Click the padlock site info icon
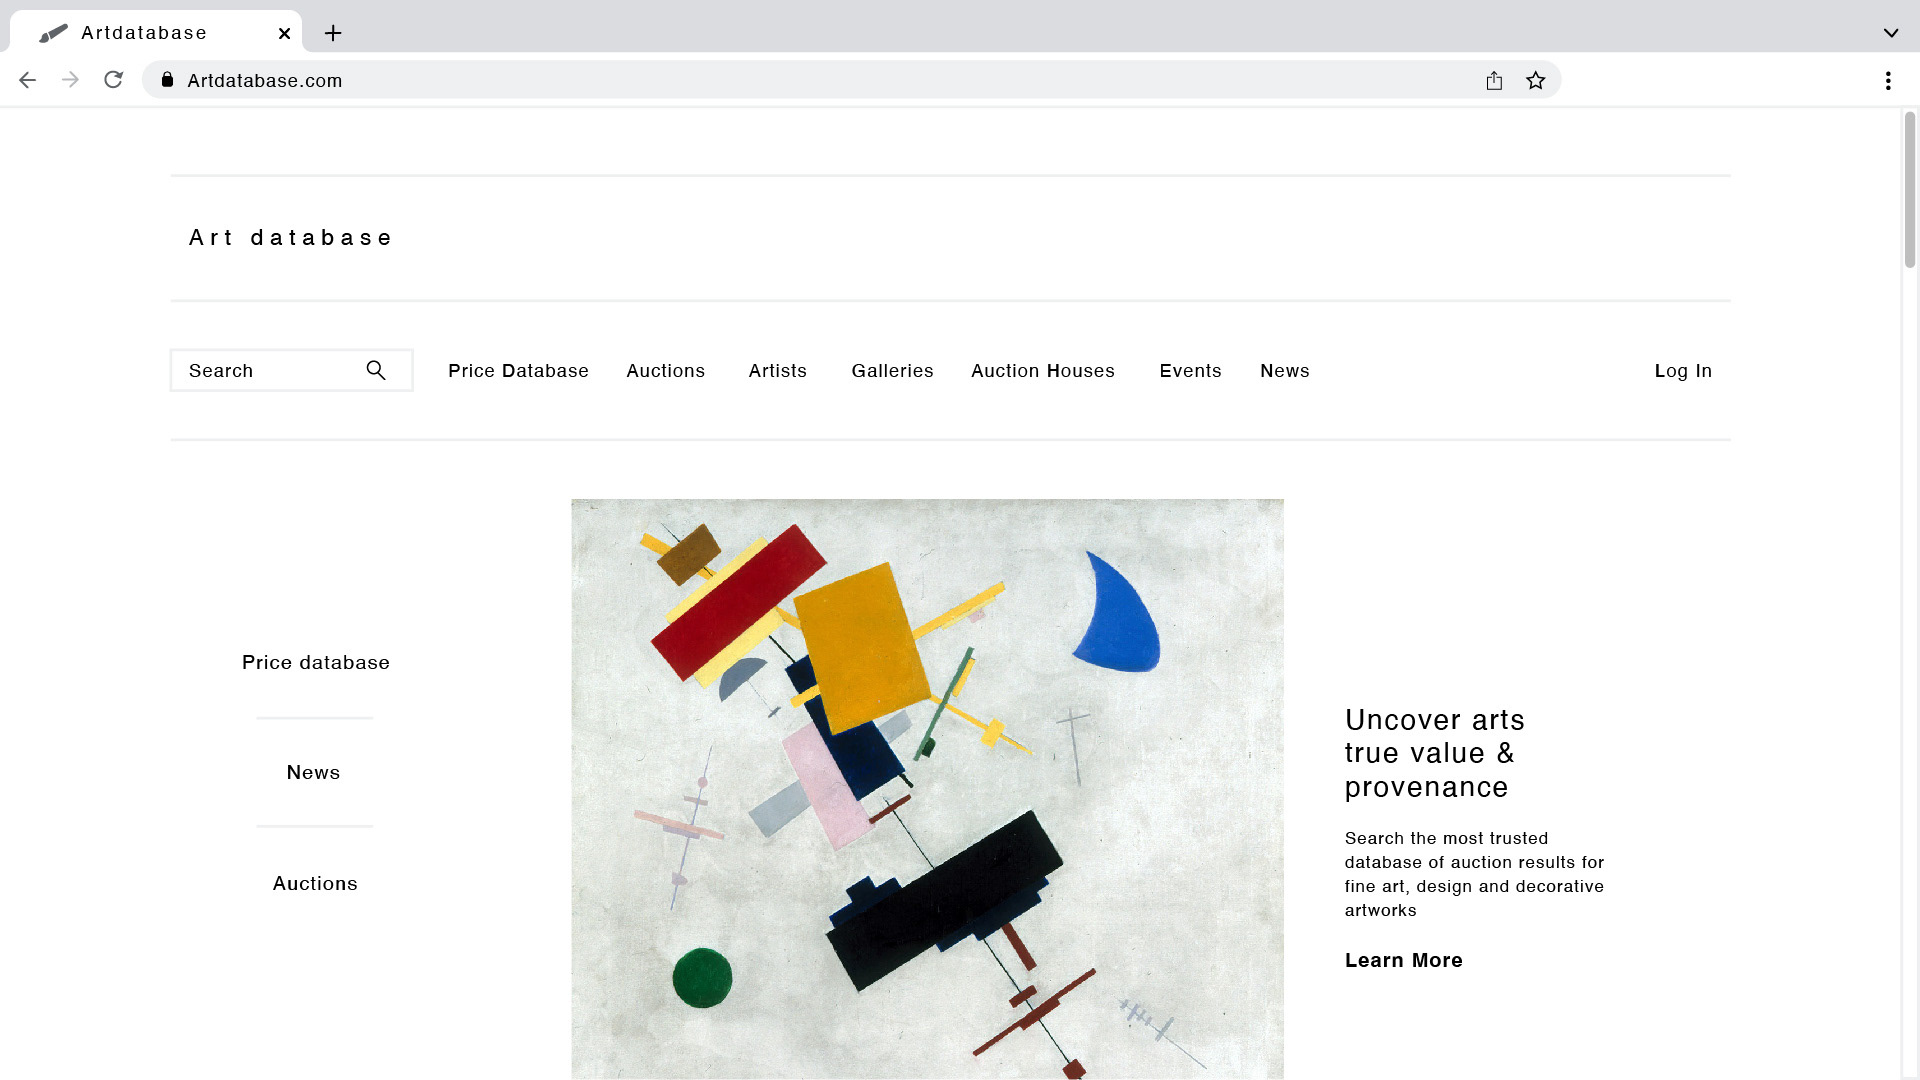Viewport: 1920px width, 1080px height. [x=168, y=80]
